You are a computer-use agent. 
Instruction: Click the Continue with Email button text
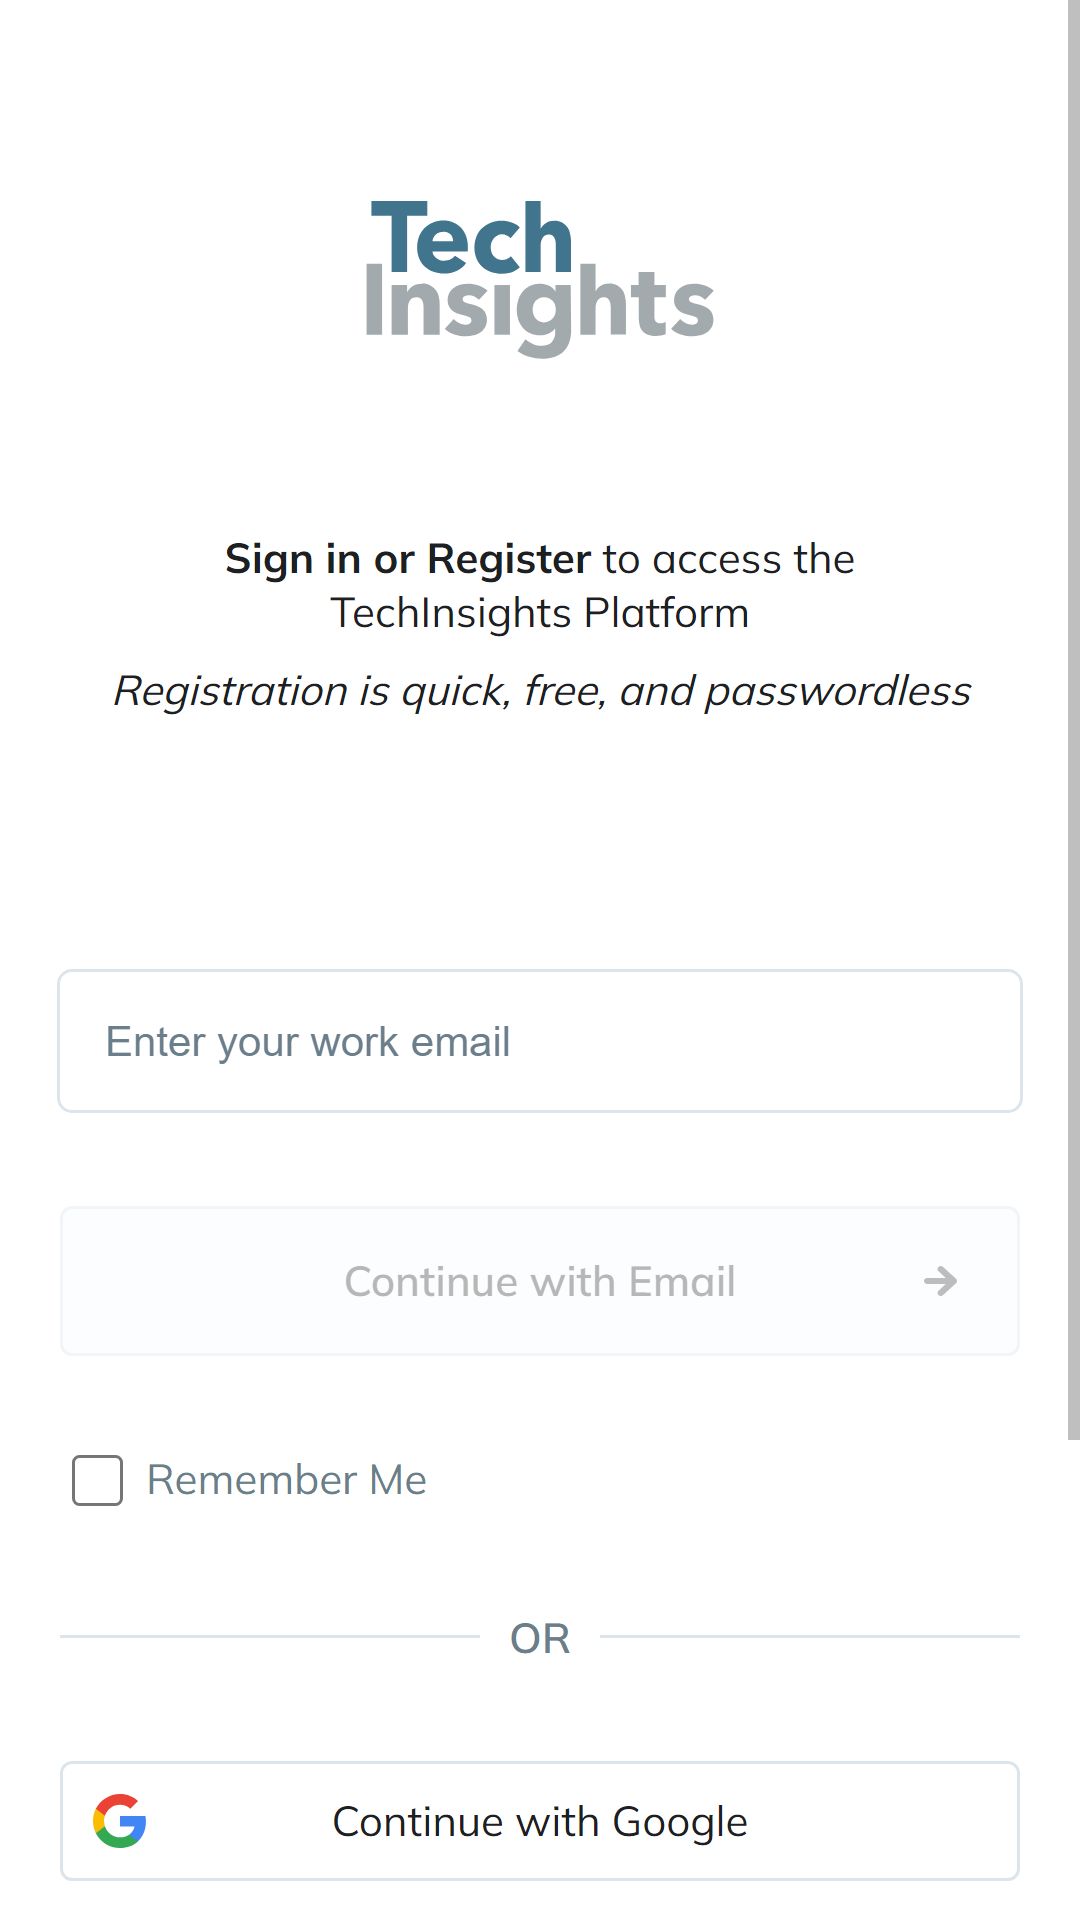pos(540,1281)
